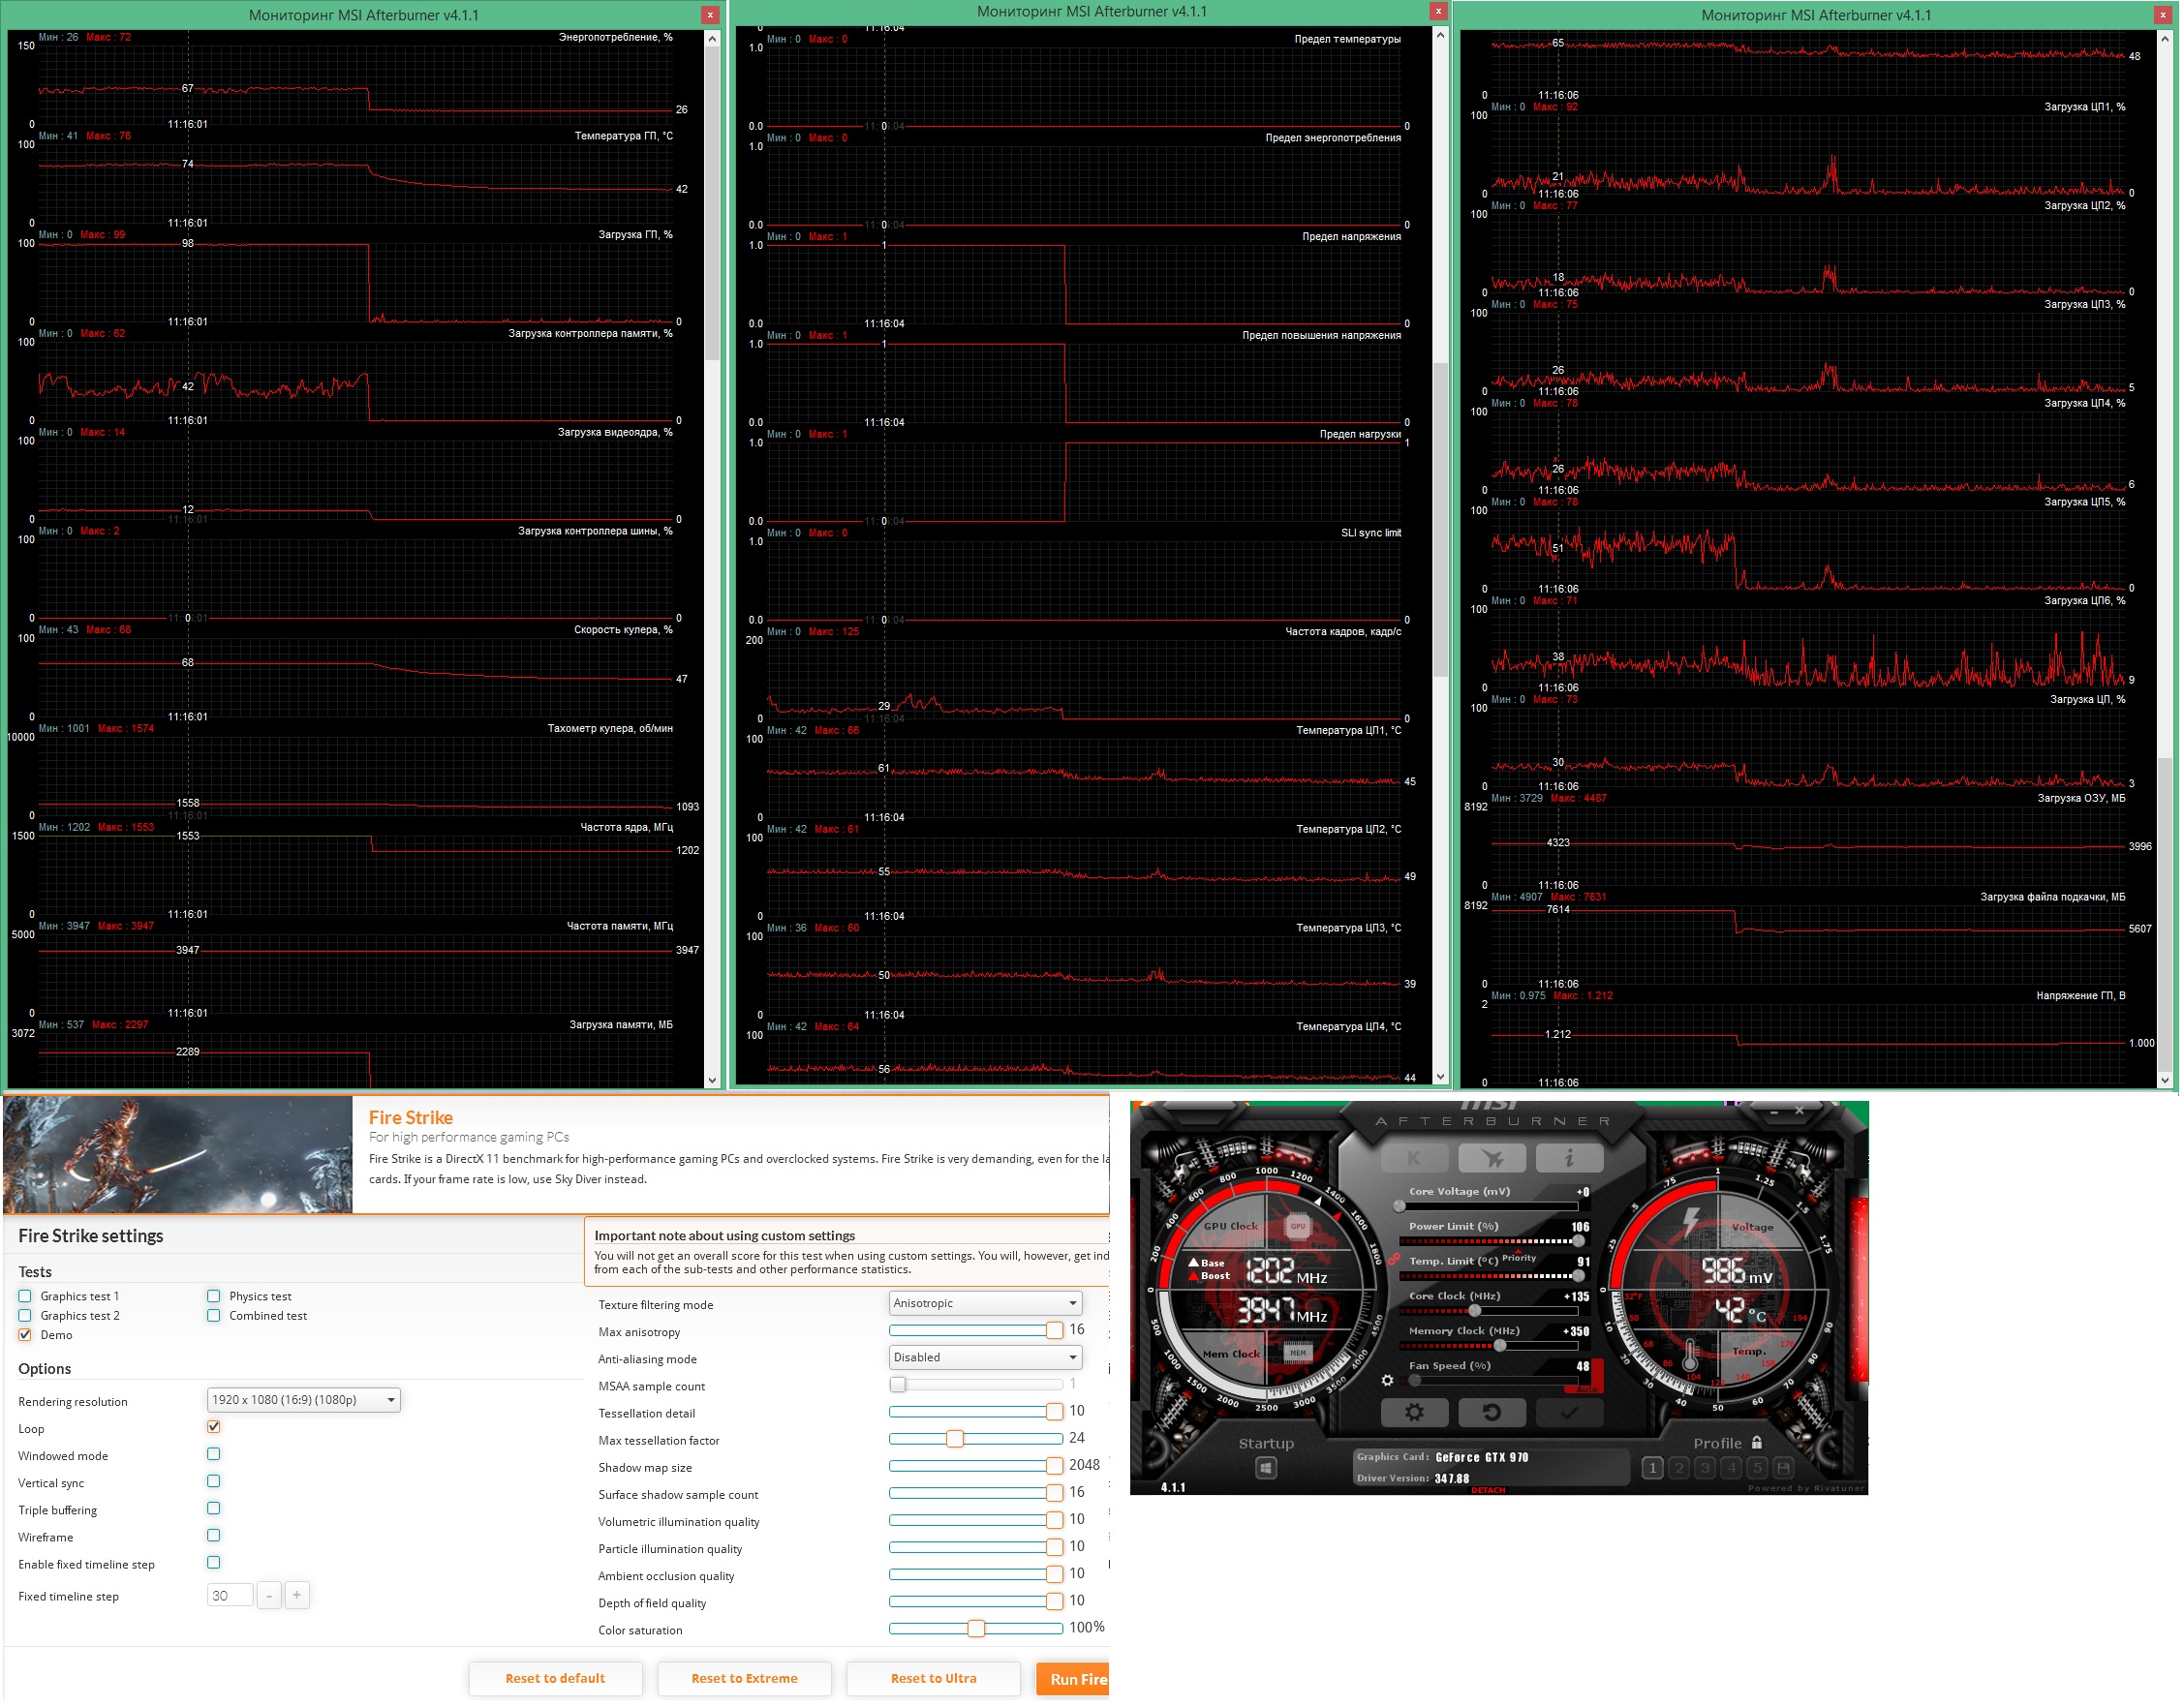Toggle the link icon beside Temp. Limit
The width and height of the screenshot is (2184, 1707).
pos(1393,1259)
